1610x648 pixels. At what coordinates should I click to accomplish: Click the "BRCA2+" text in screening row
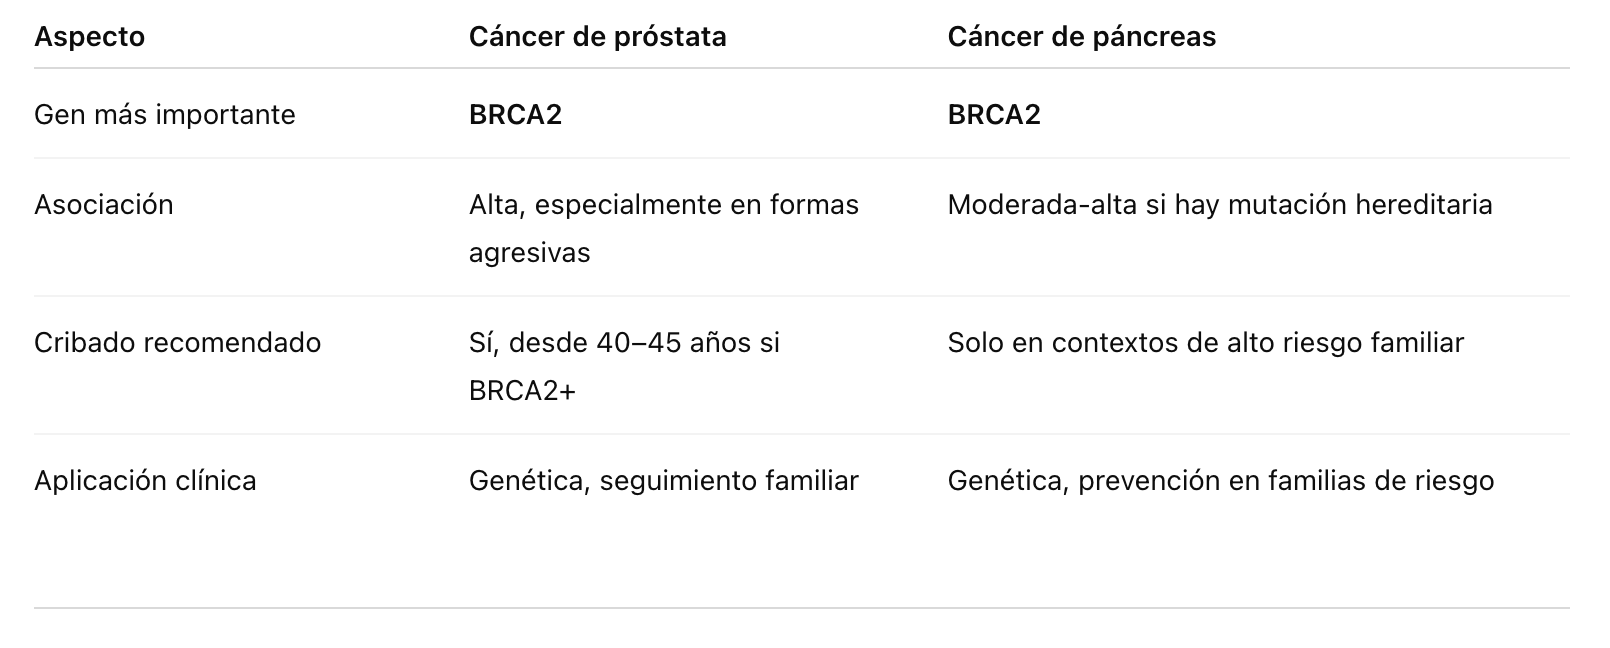[x=522, y=391]
